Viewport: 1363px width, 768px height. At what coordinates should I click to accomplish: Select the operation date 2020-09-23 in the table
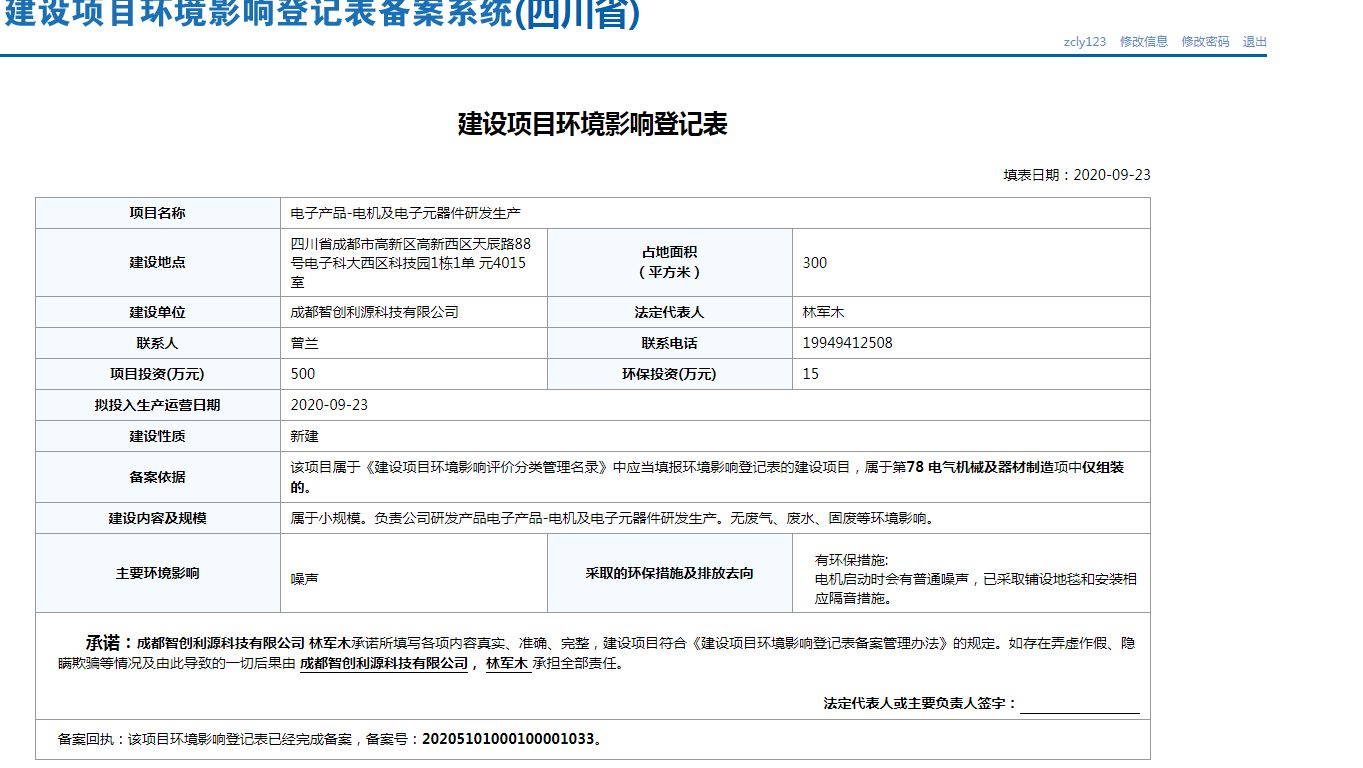click(330, 405)
